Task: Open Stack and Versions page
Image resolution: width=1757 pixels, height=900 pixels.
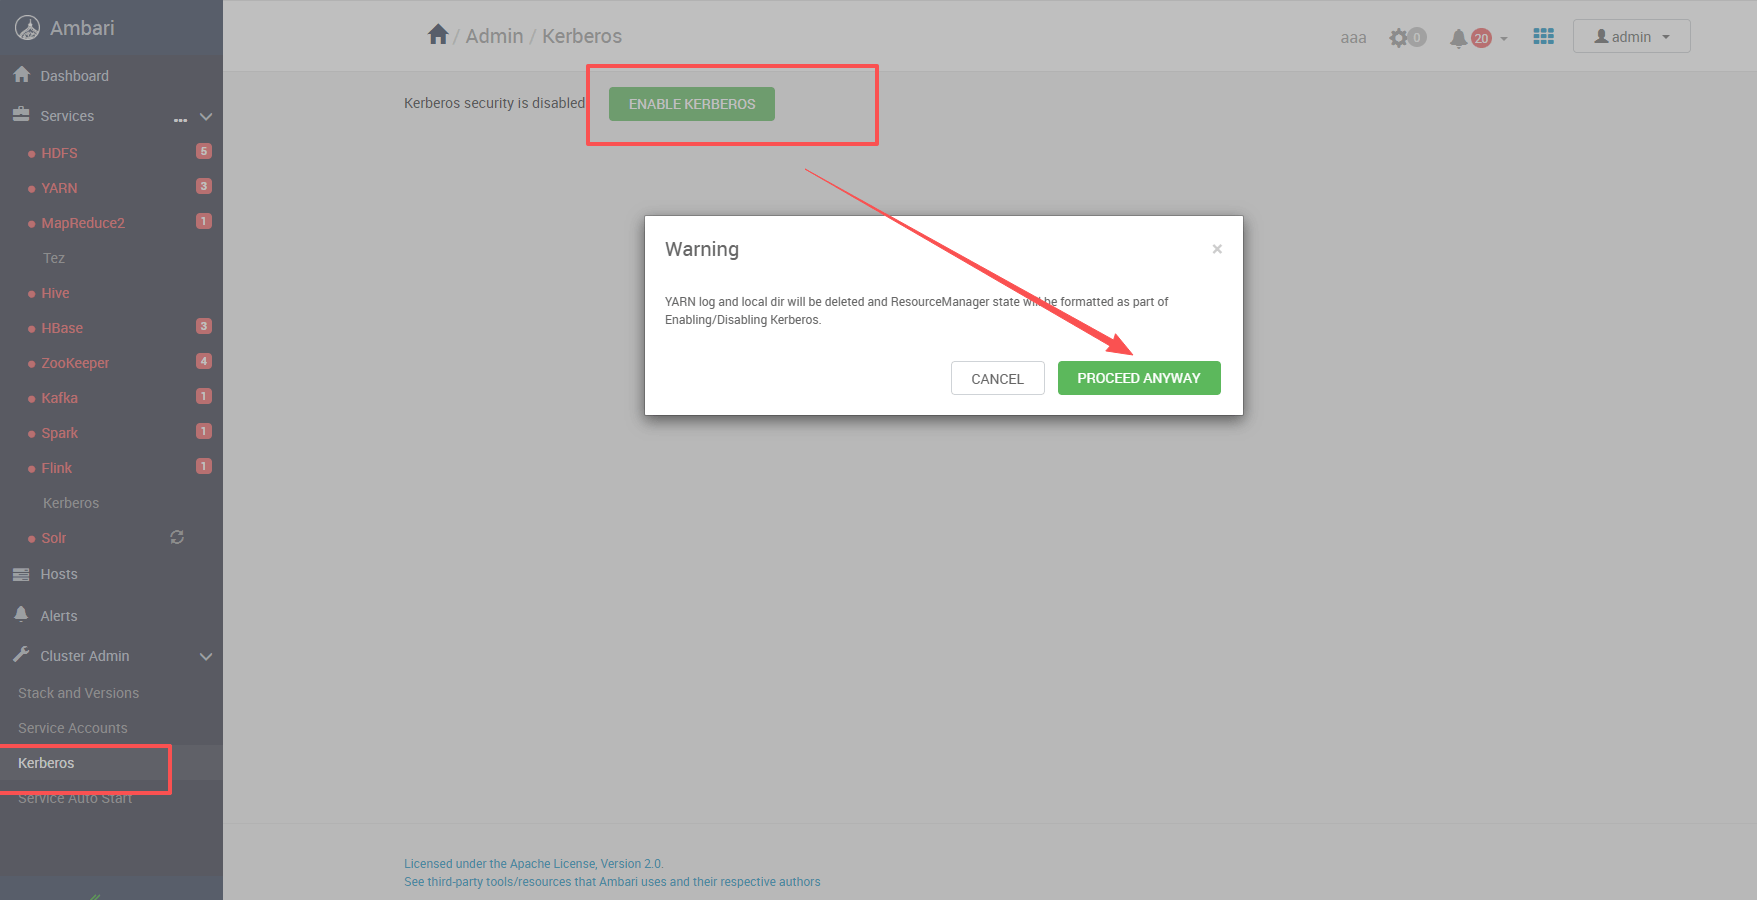Action: [x=78, y=693]
